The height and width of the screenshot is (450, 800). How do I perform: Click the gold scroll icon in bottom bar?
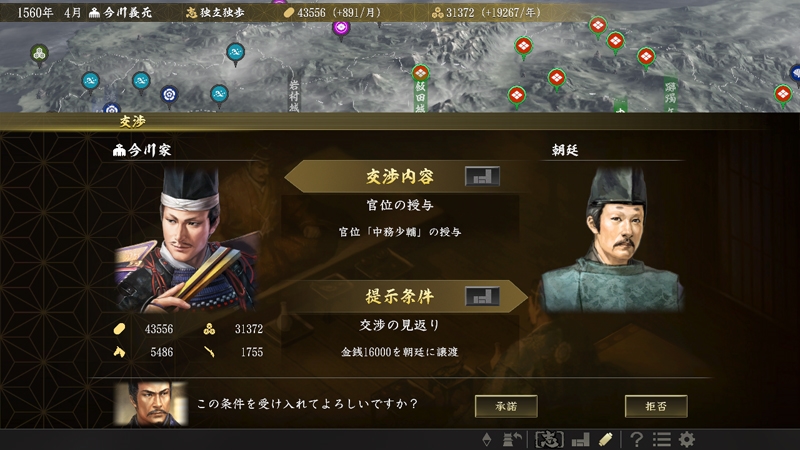pos(606,439)
